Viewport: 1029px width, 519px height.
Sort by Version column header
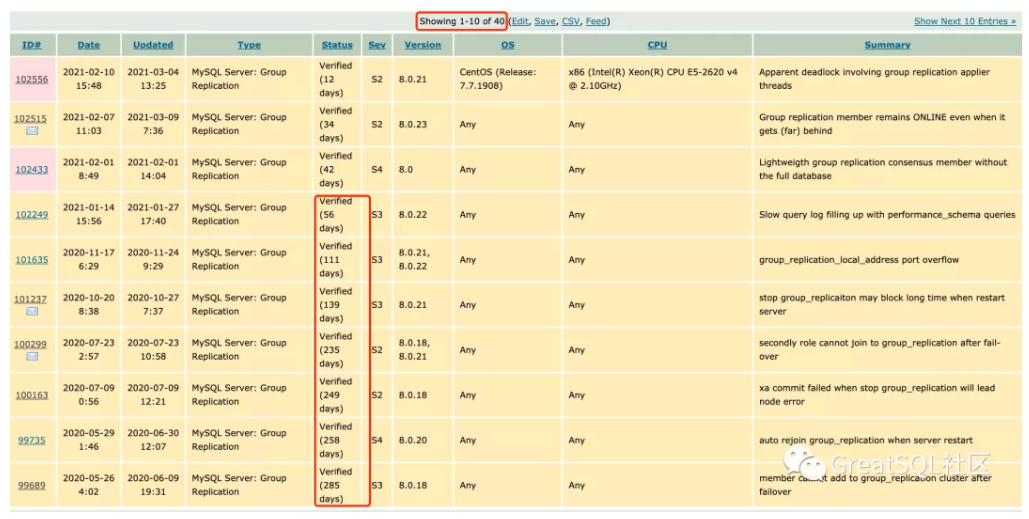coord(423,45)
